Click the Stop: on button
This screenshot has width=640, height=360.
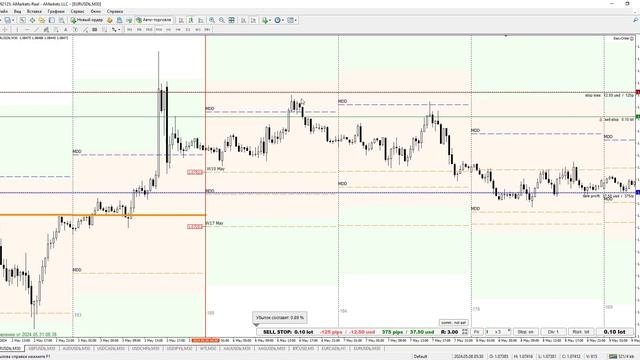pos(525,332)
